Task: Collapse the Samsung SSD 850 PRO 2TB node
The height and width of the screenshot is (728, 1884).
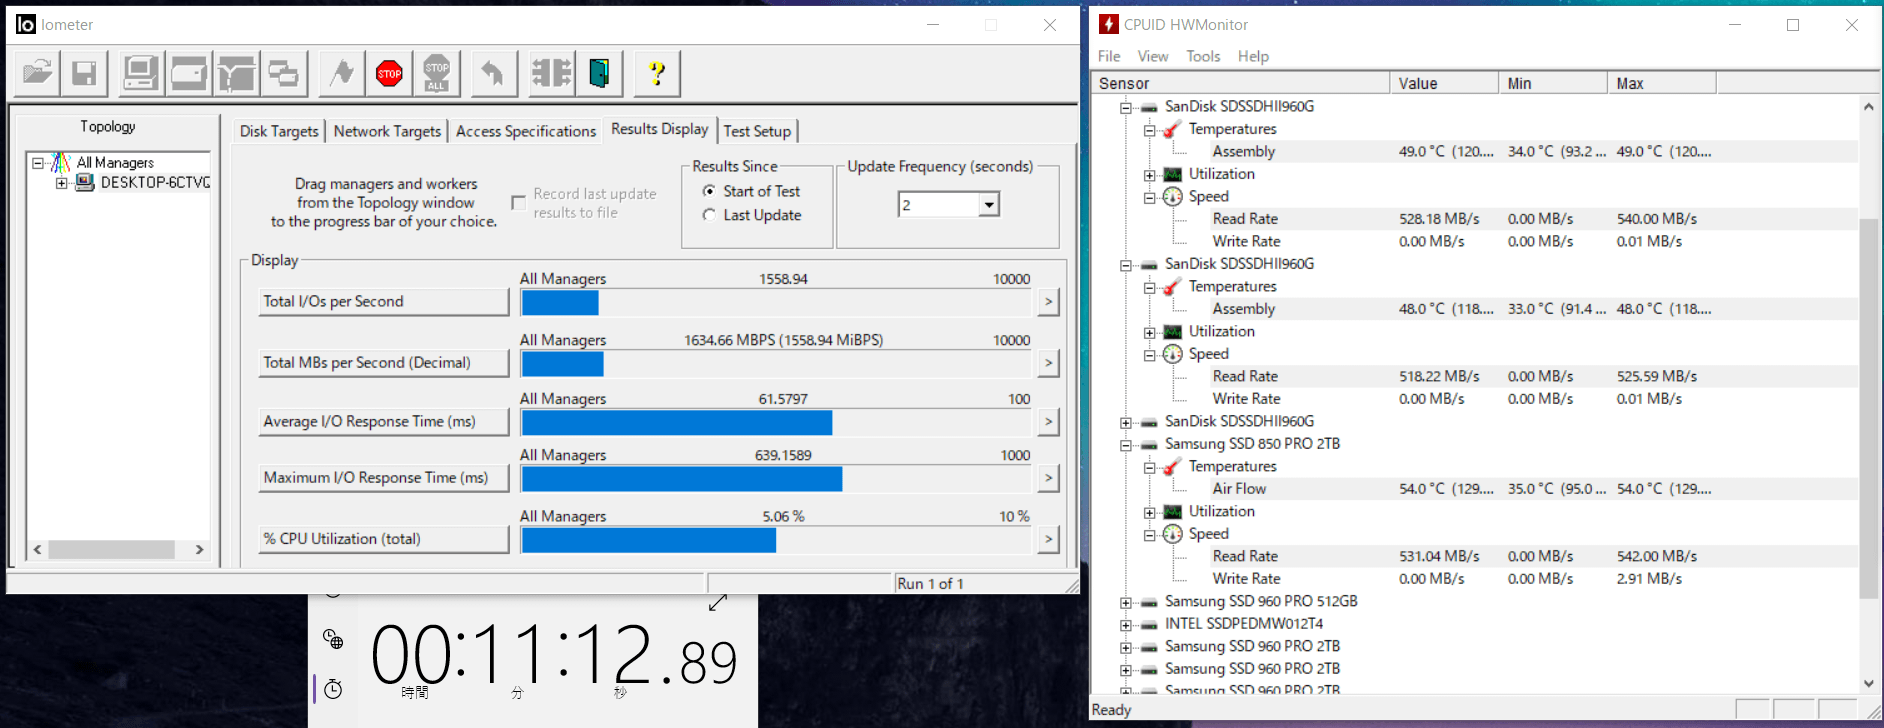Action: (x=1126, y=445)
